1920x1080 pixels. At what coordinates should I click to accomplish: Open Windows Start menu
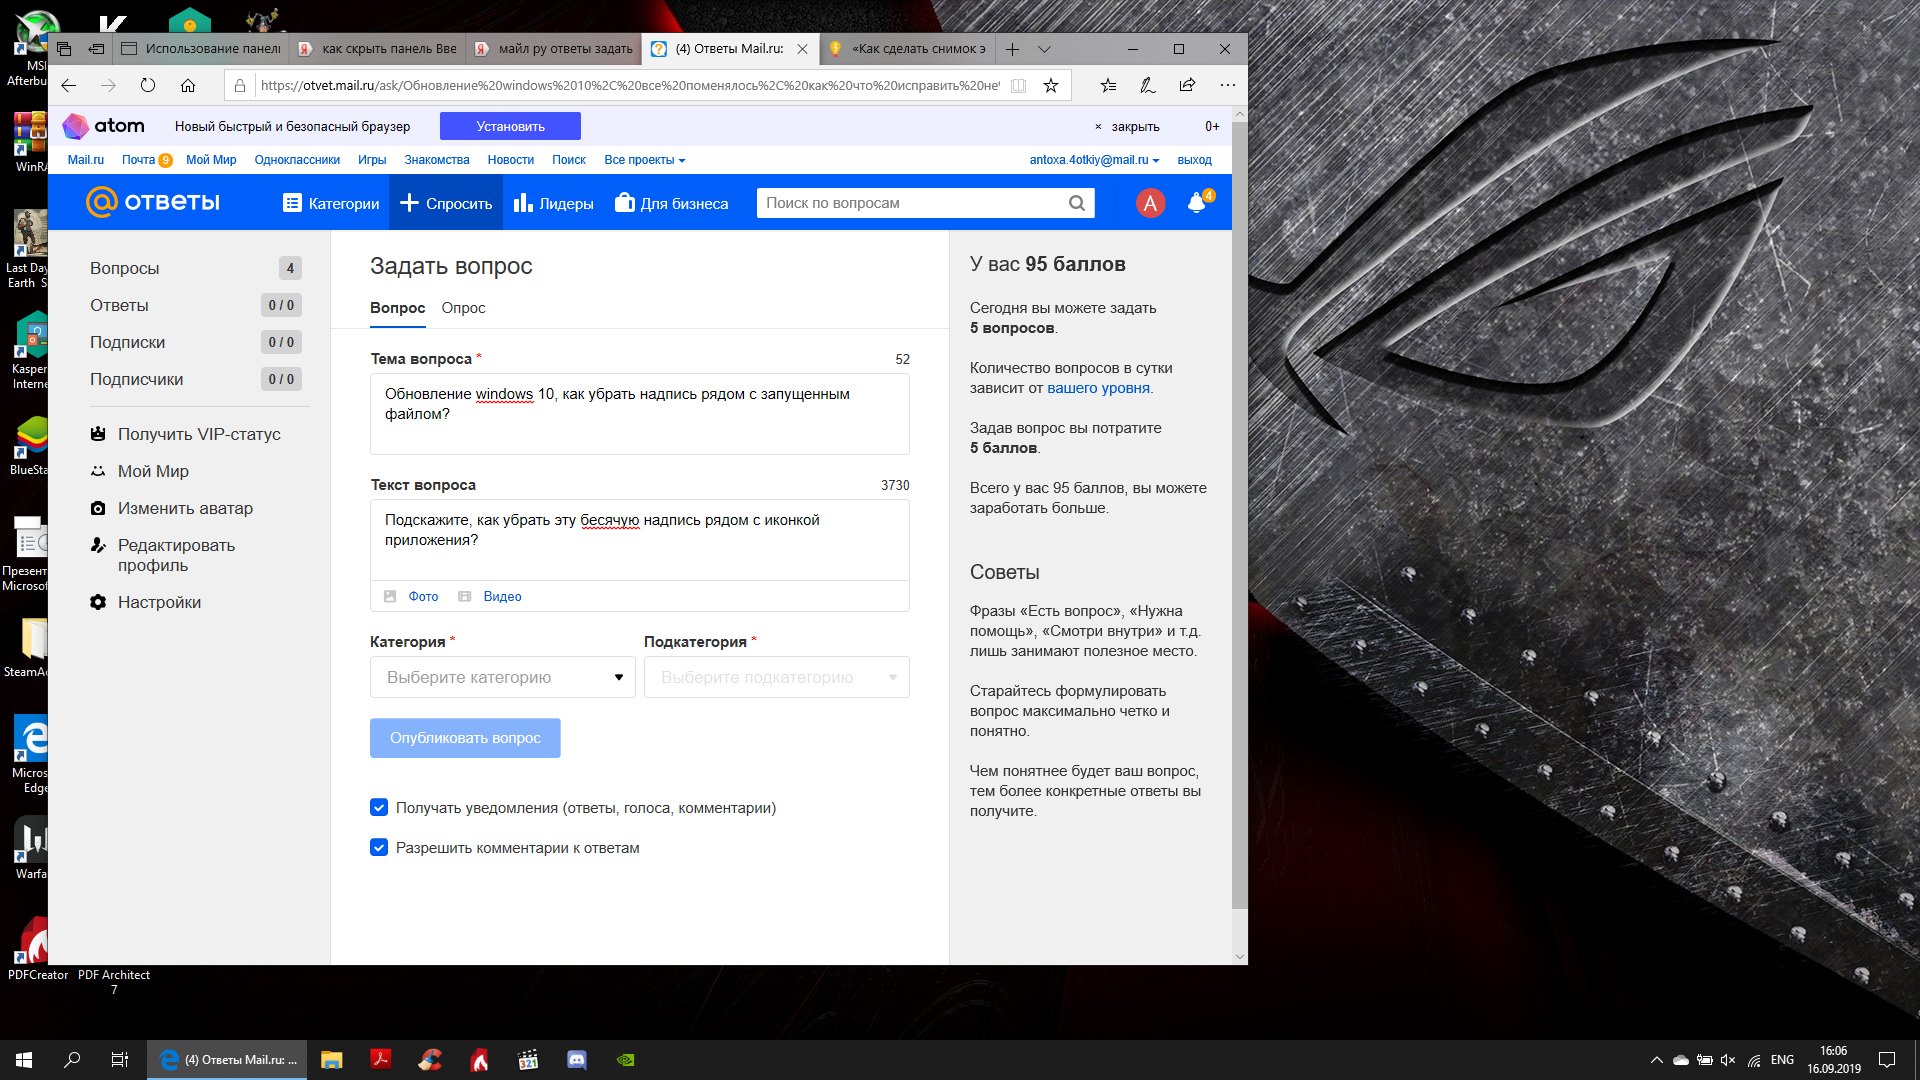click(x=24, y=1060)
